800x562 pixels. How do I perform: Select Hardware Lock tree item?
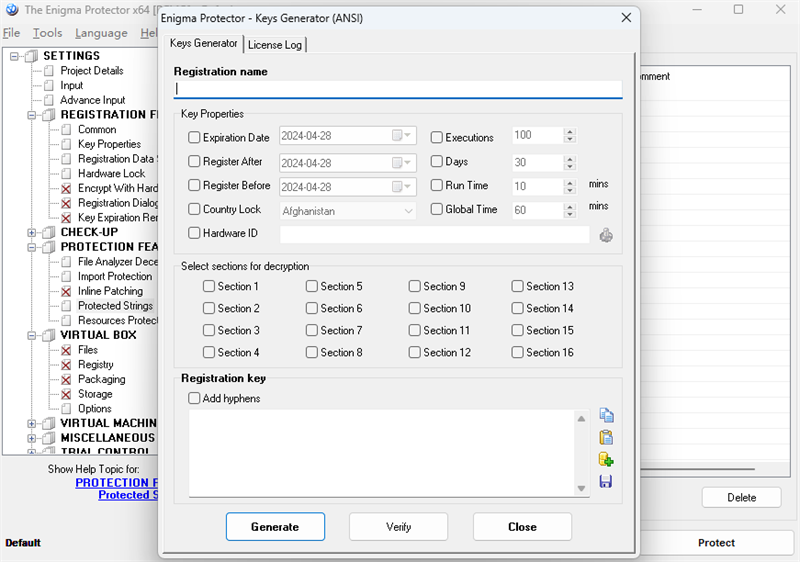(x=111, y=174)
